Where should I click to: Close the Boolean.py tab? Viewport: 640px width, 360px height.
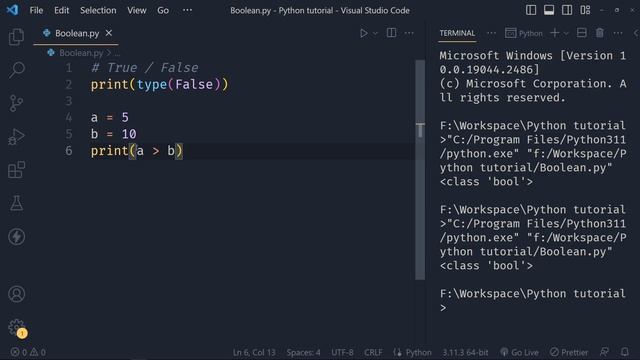coord(109,33)
